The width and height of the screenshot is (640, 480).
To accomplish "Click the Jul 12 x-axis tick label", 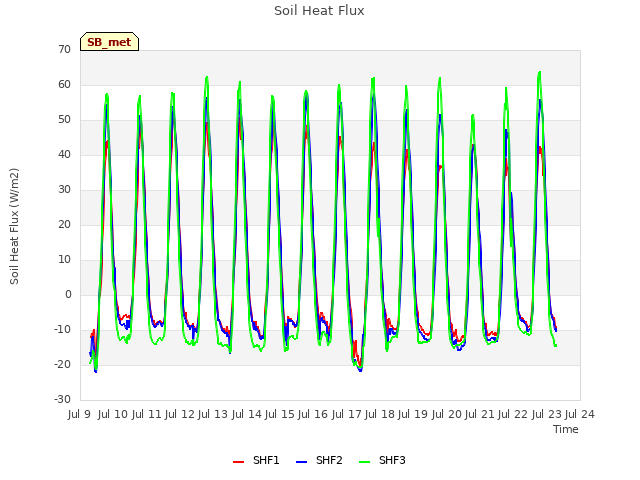I will (x=179, y=414).
